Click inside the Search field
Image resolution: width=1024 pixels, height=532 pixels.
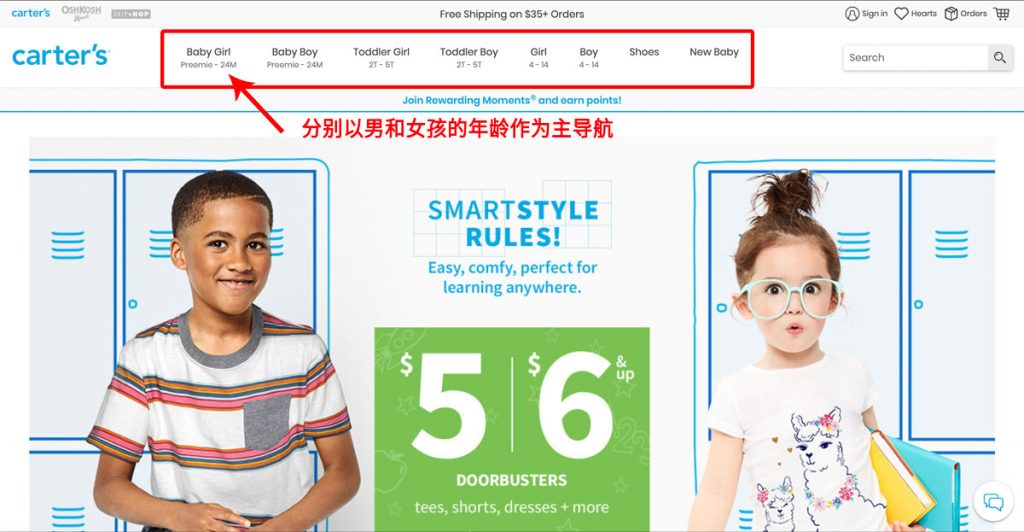tap(916, 57)
